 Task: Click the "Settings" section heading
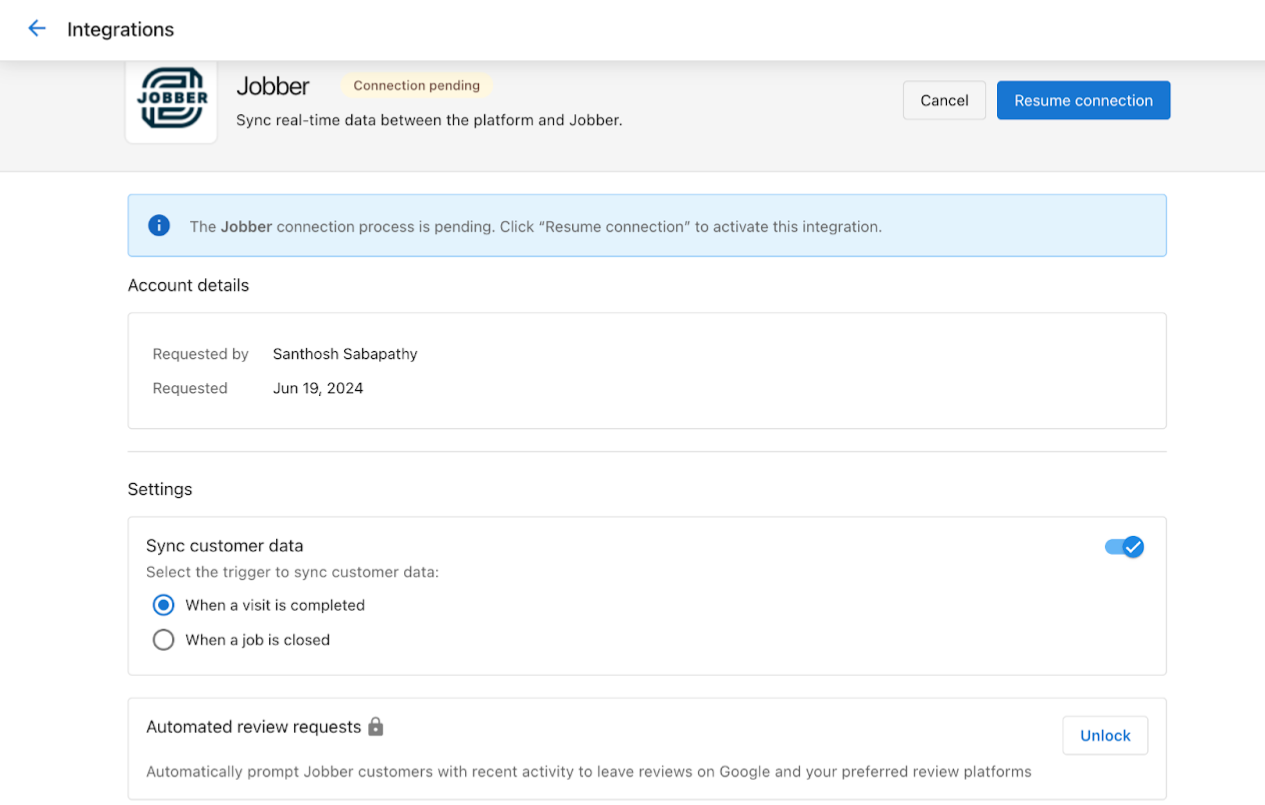point(160,489)
